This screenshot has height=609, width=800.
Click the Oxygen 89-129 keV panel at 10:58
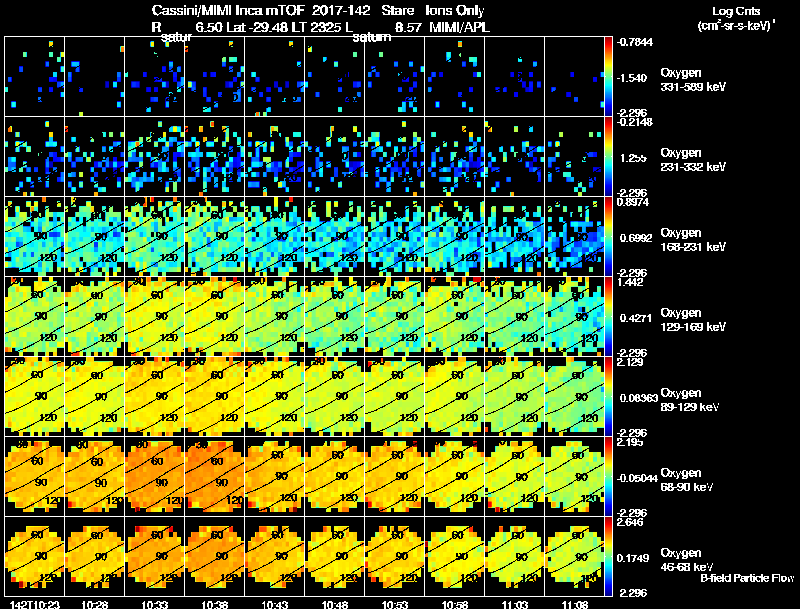tap(455, 396)
